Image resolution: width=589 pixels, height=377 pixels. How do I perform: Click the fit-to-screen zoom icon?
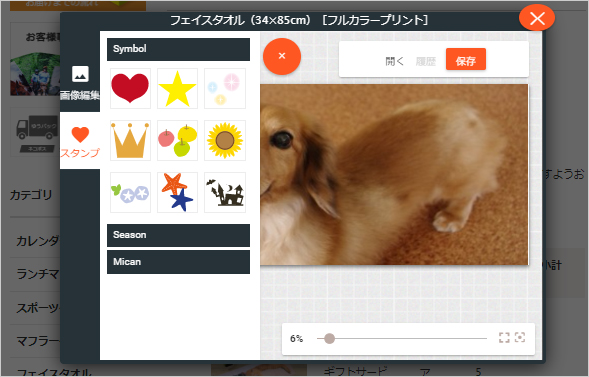[x=504, y=338]
